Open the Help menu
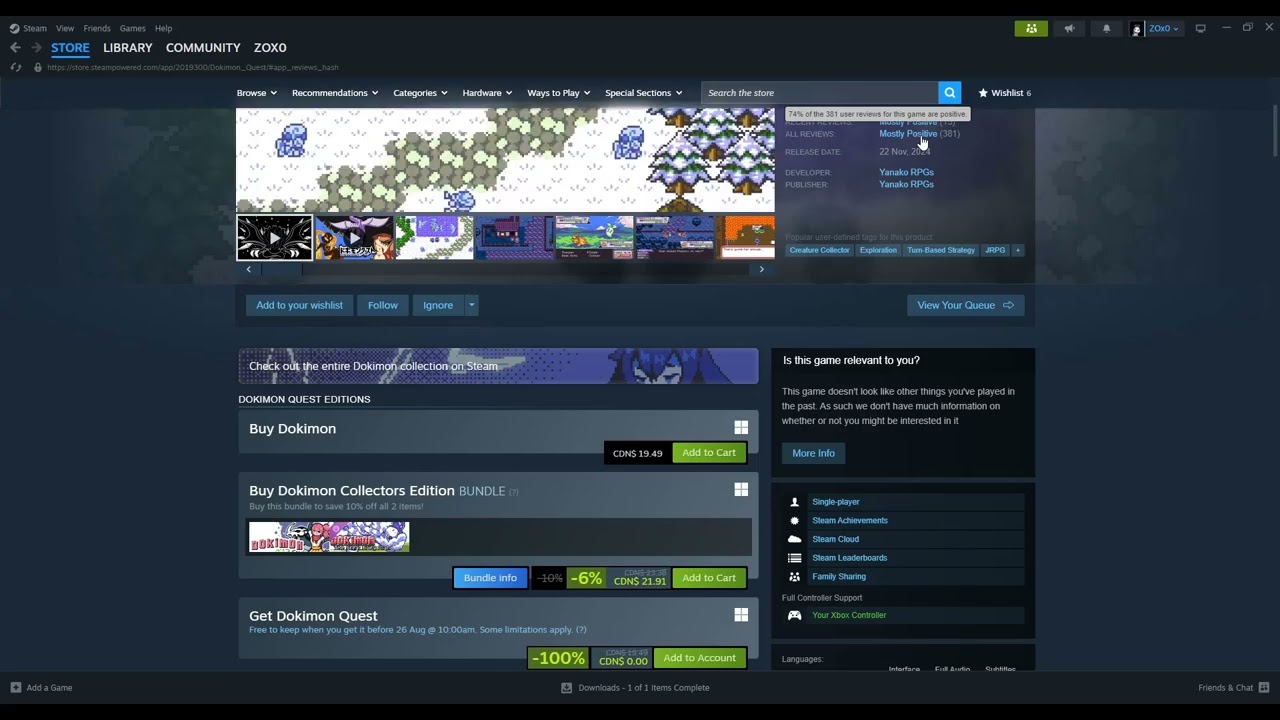Image resolution: width=1280 pixels, height=720 pixels. [x=163, y=28]
